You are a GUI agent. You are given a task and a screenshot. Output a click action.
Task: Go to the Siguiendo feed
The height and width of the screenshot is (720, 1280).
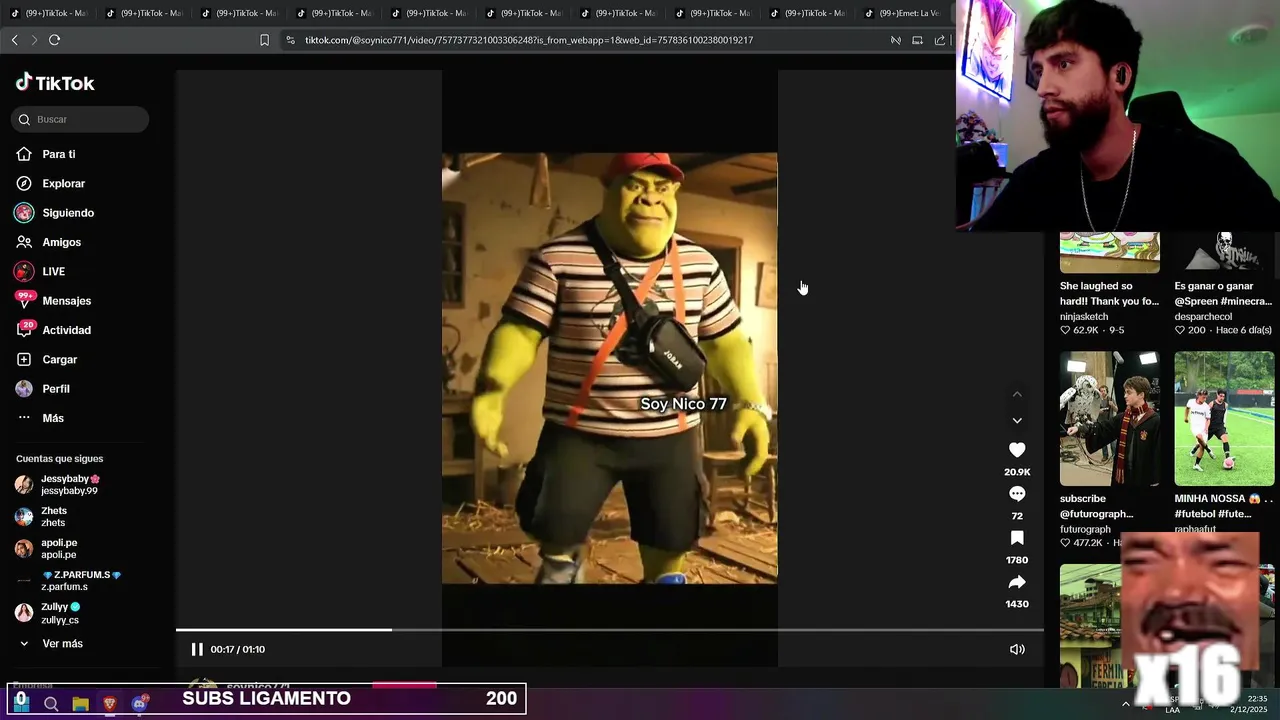(x=67, y=213)
